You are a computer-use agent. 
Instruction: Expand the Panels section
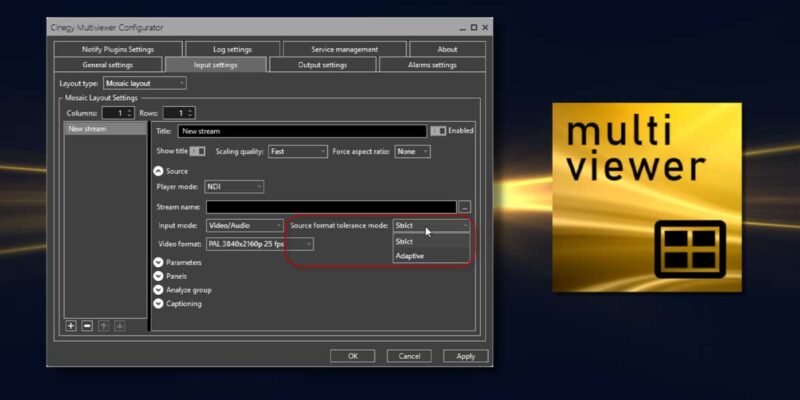[x=159, y=276]
